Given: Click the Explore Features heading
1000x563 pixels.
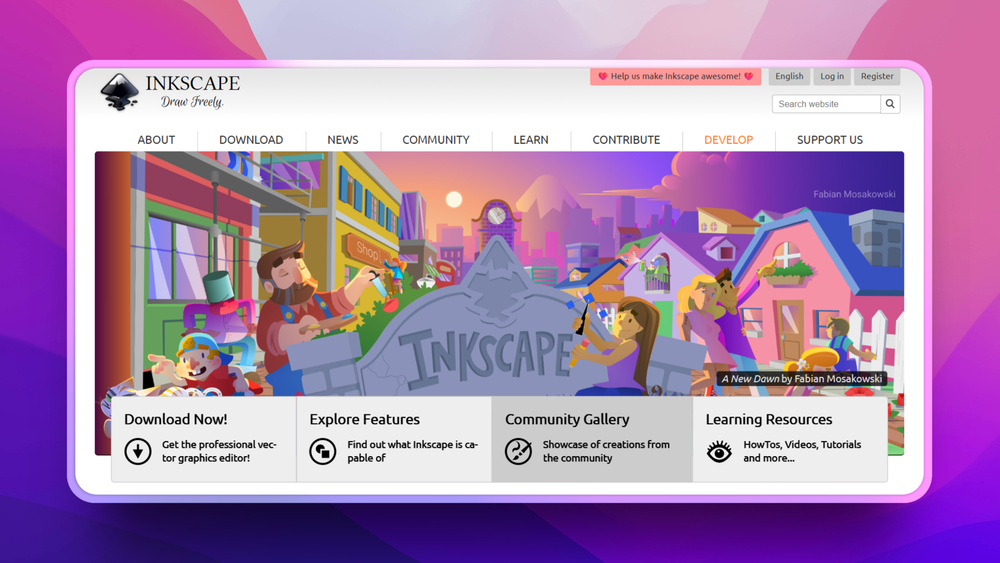Looking at the screenshot, I should (365, 420).
